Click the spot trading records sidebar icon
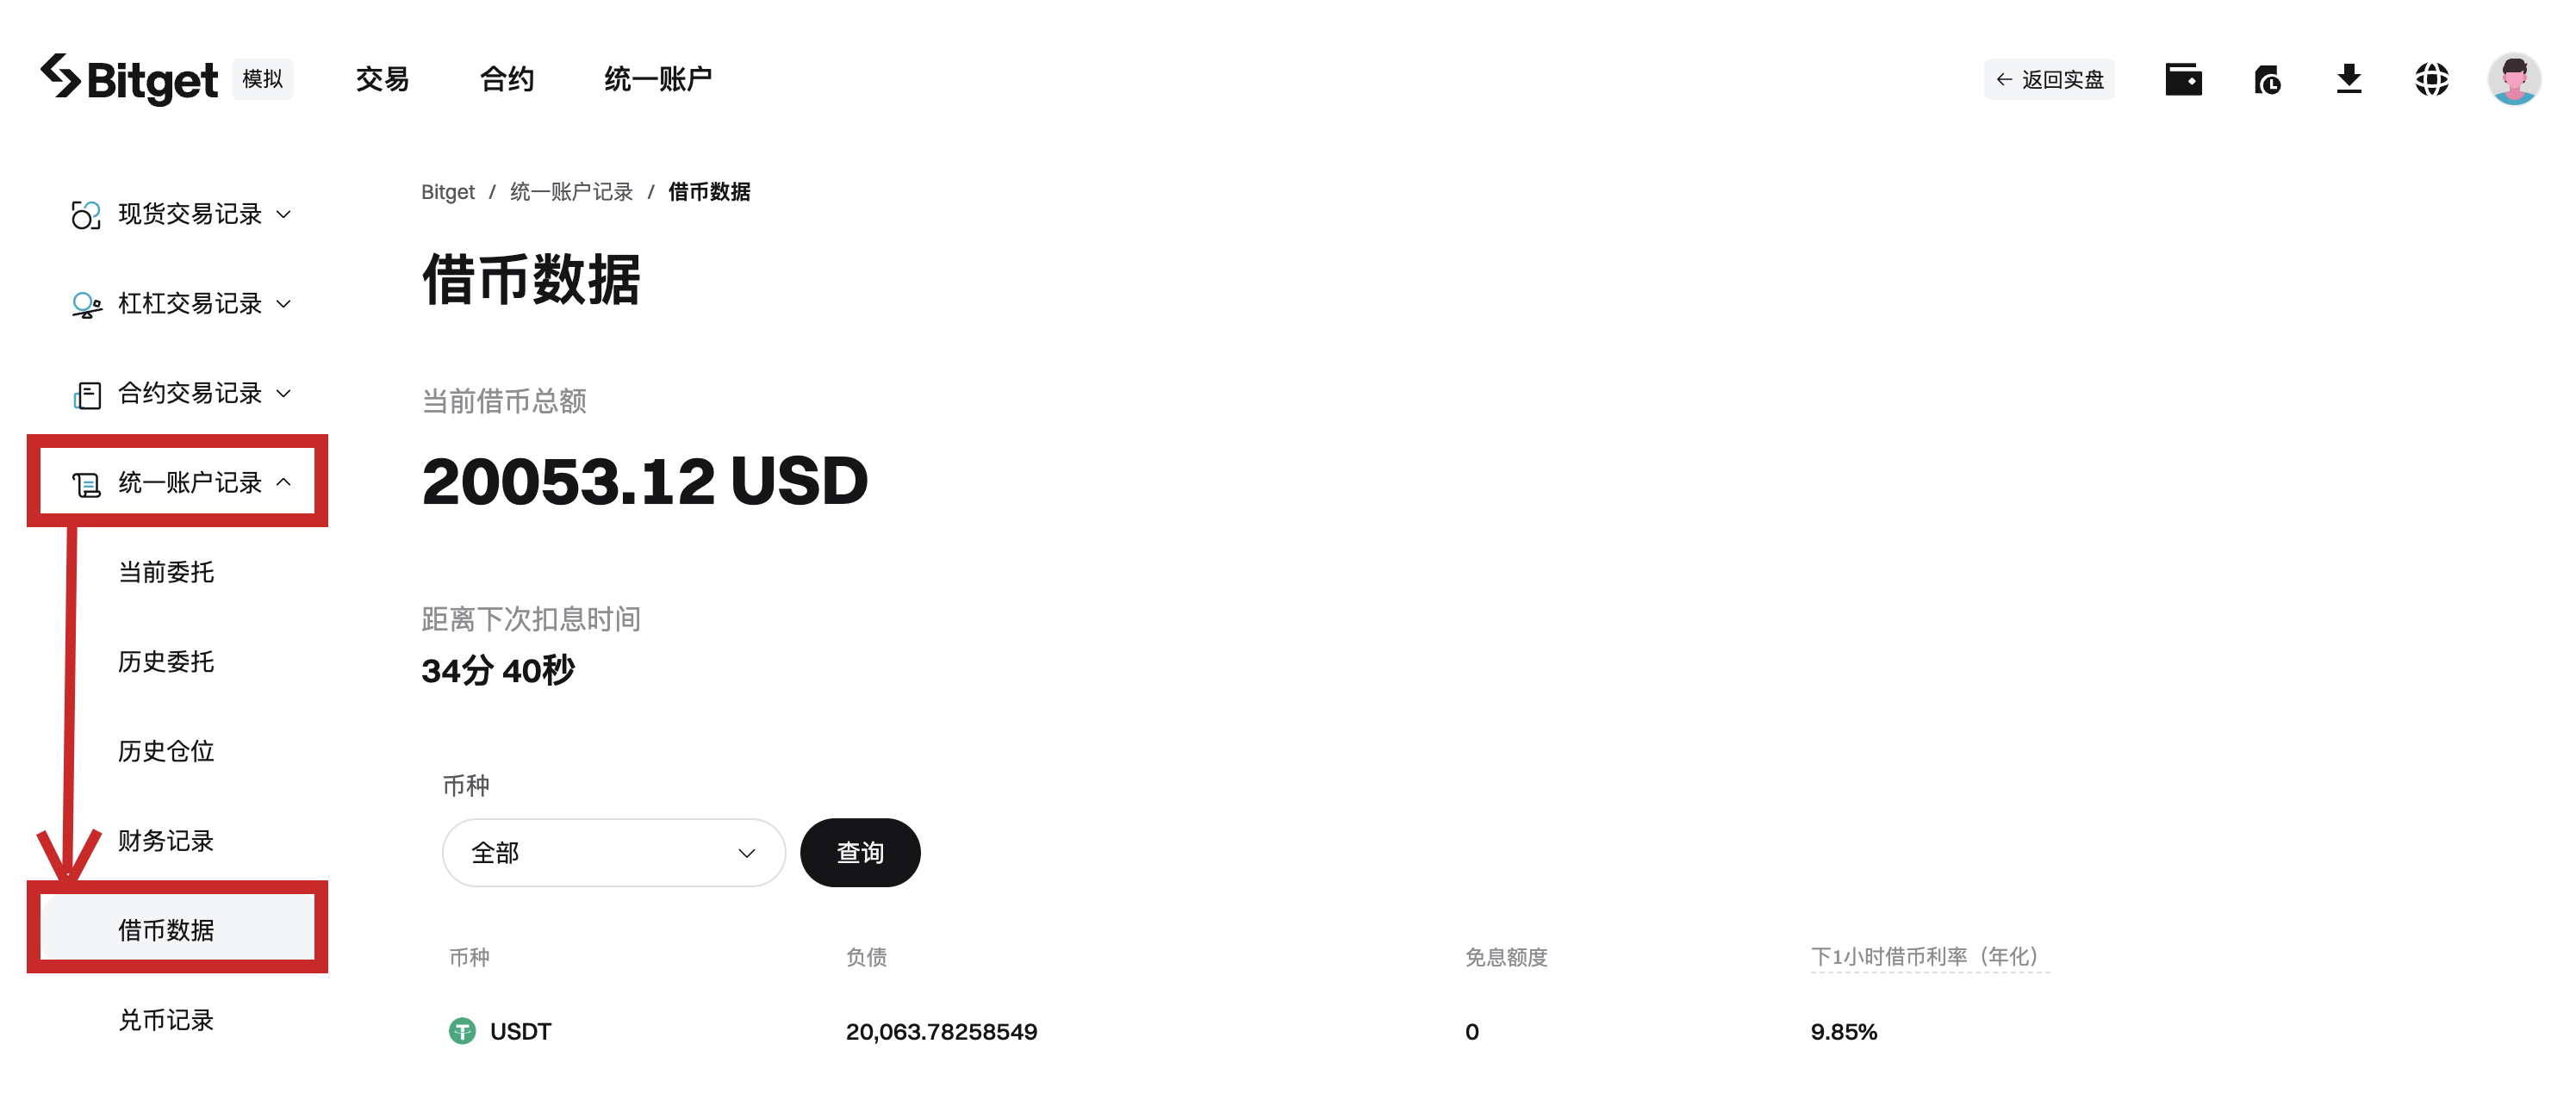Image resolution: width=2576 pixels, height=1106 pixels. click(x=86, y=214)
